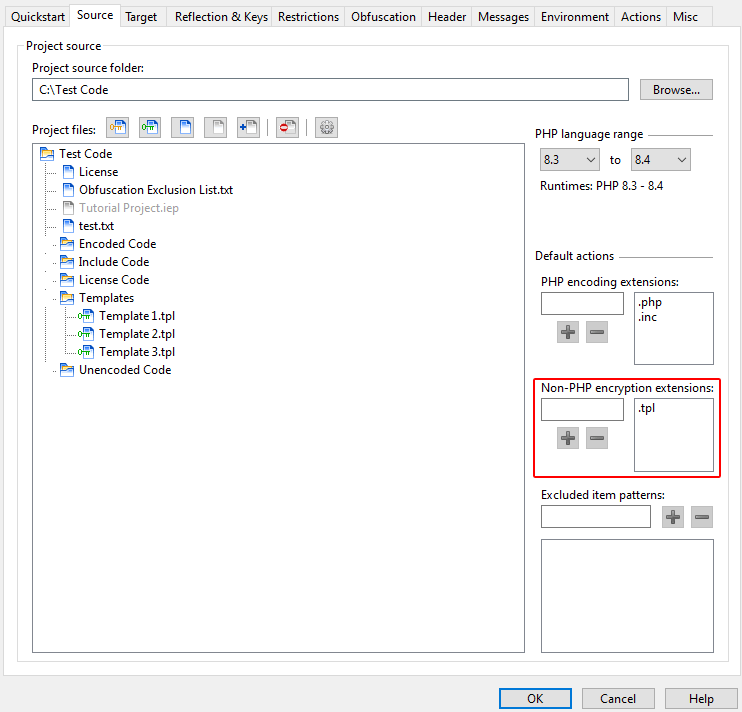Select the Templates folder in tree

[x=106, y=298]
